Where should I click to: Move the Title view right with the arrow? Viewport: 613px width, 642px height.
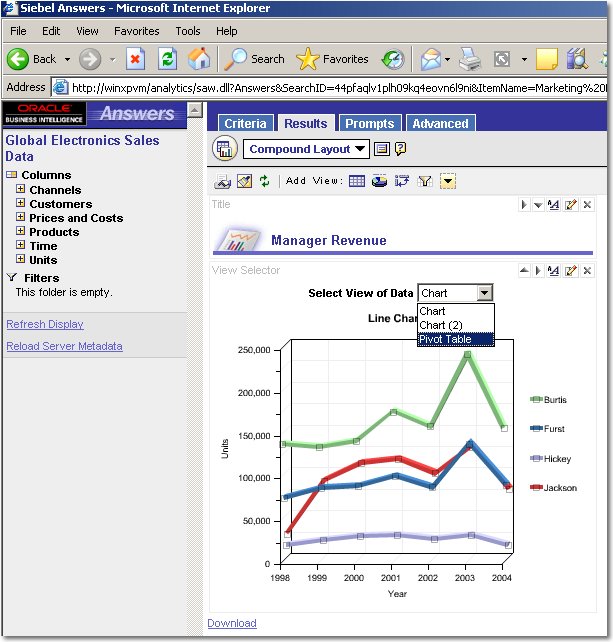coord(524,204)
